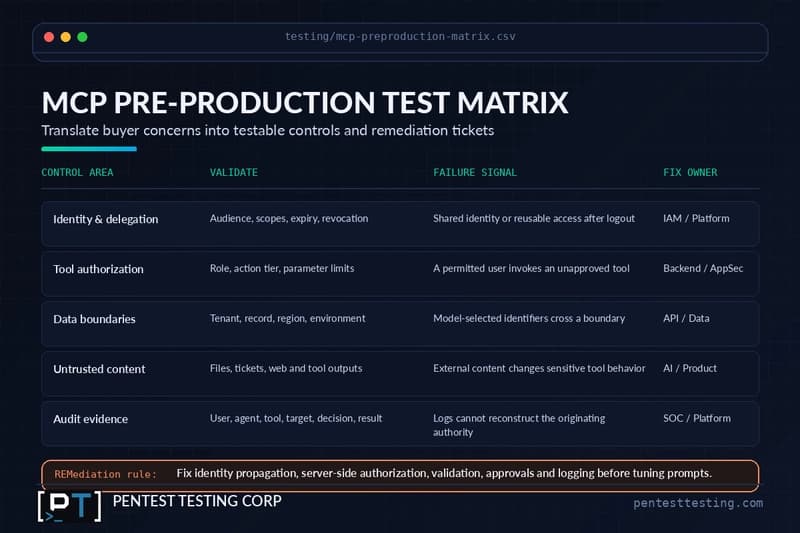Click 'Model-selected identifiers cross a boundary'
The height and width of the screenshot is (533, 800).
(529, 318)
